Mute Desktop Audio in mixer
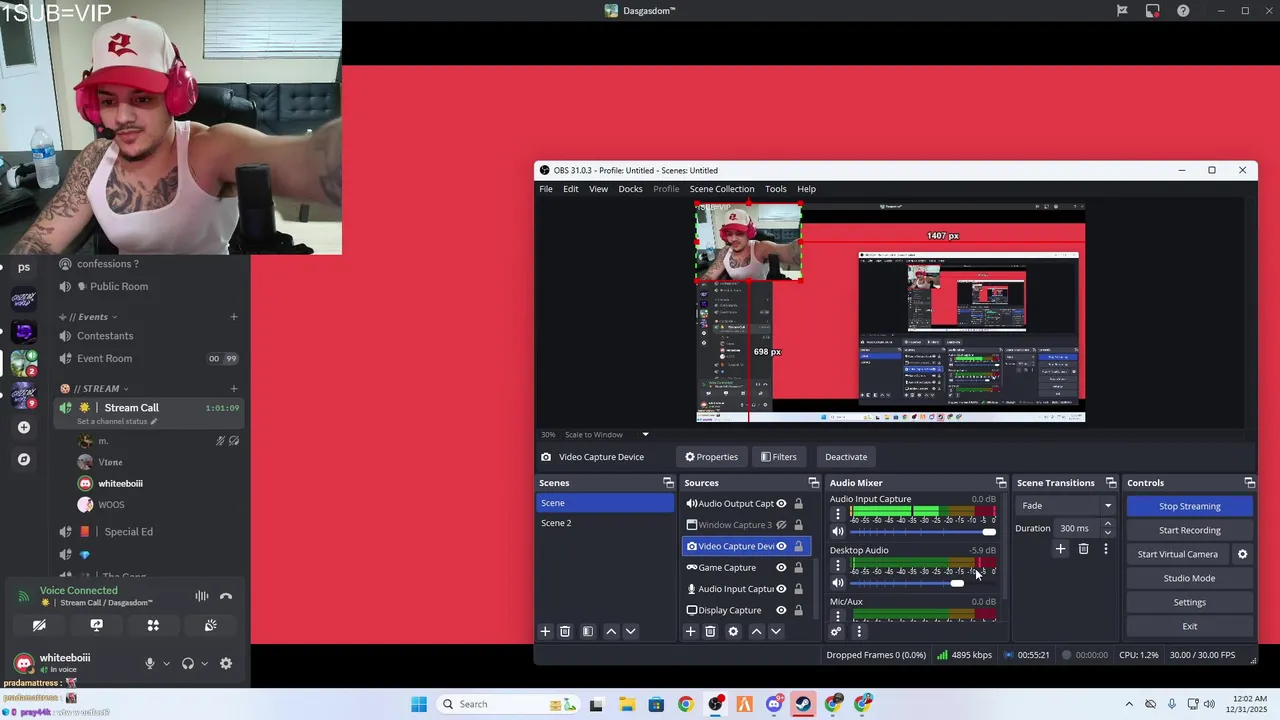The height and width of the screenshot is (720, 1280). 838,583
